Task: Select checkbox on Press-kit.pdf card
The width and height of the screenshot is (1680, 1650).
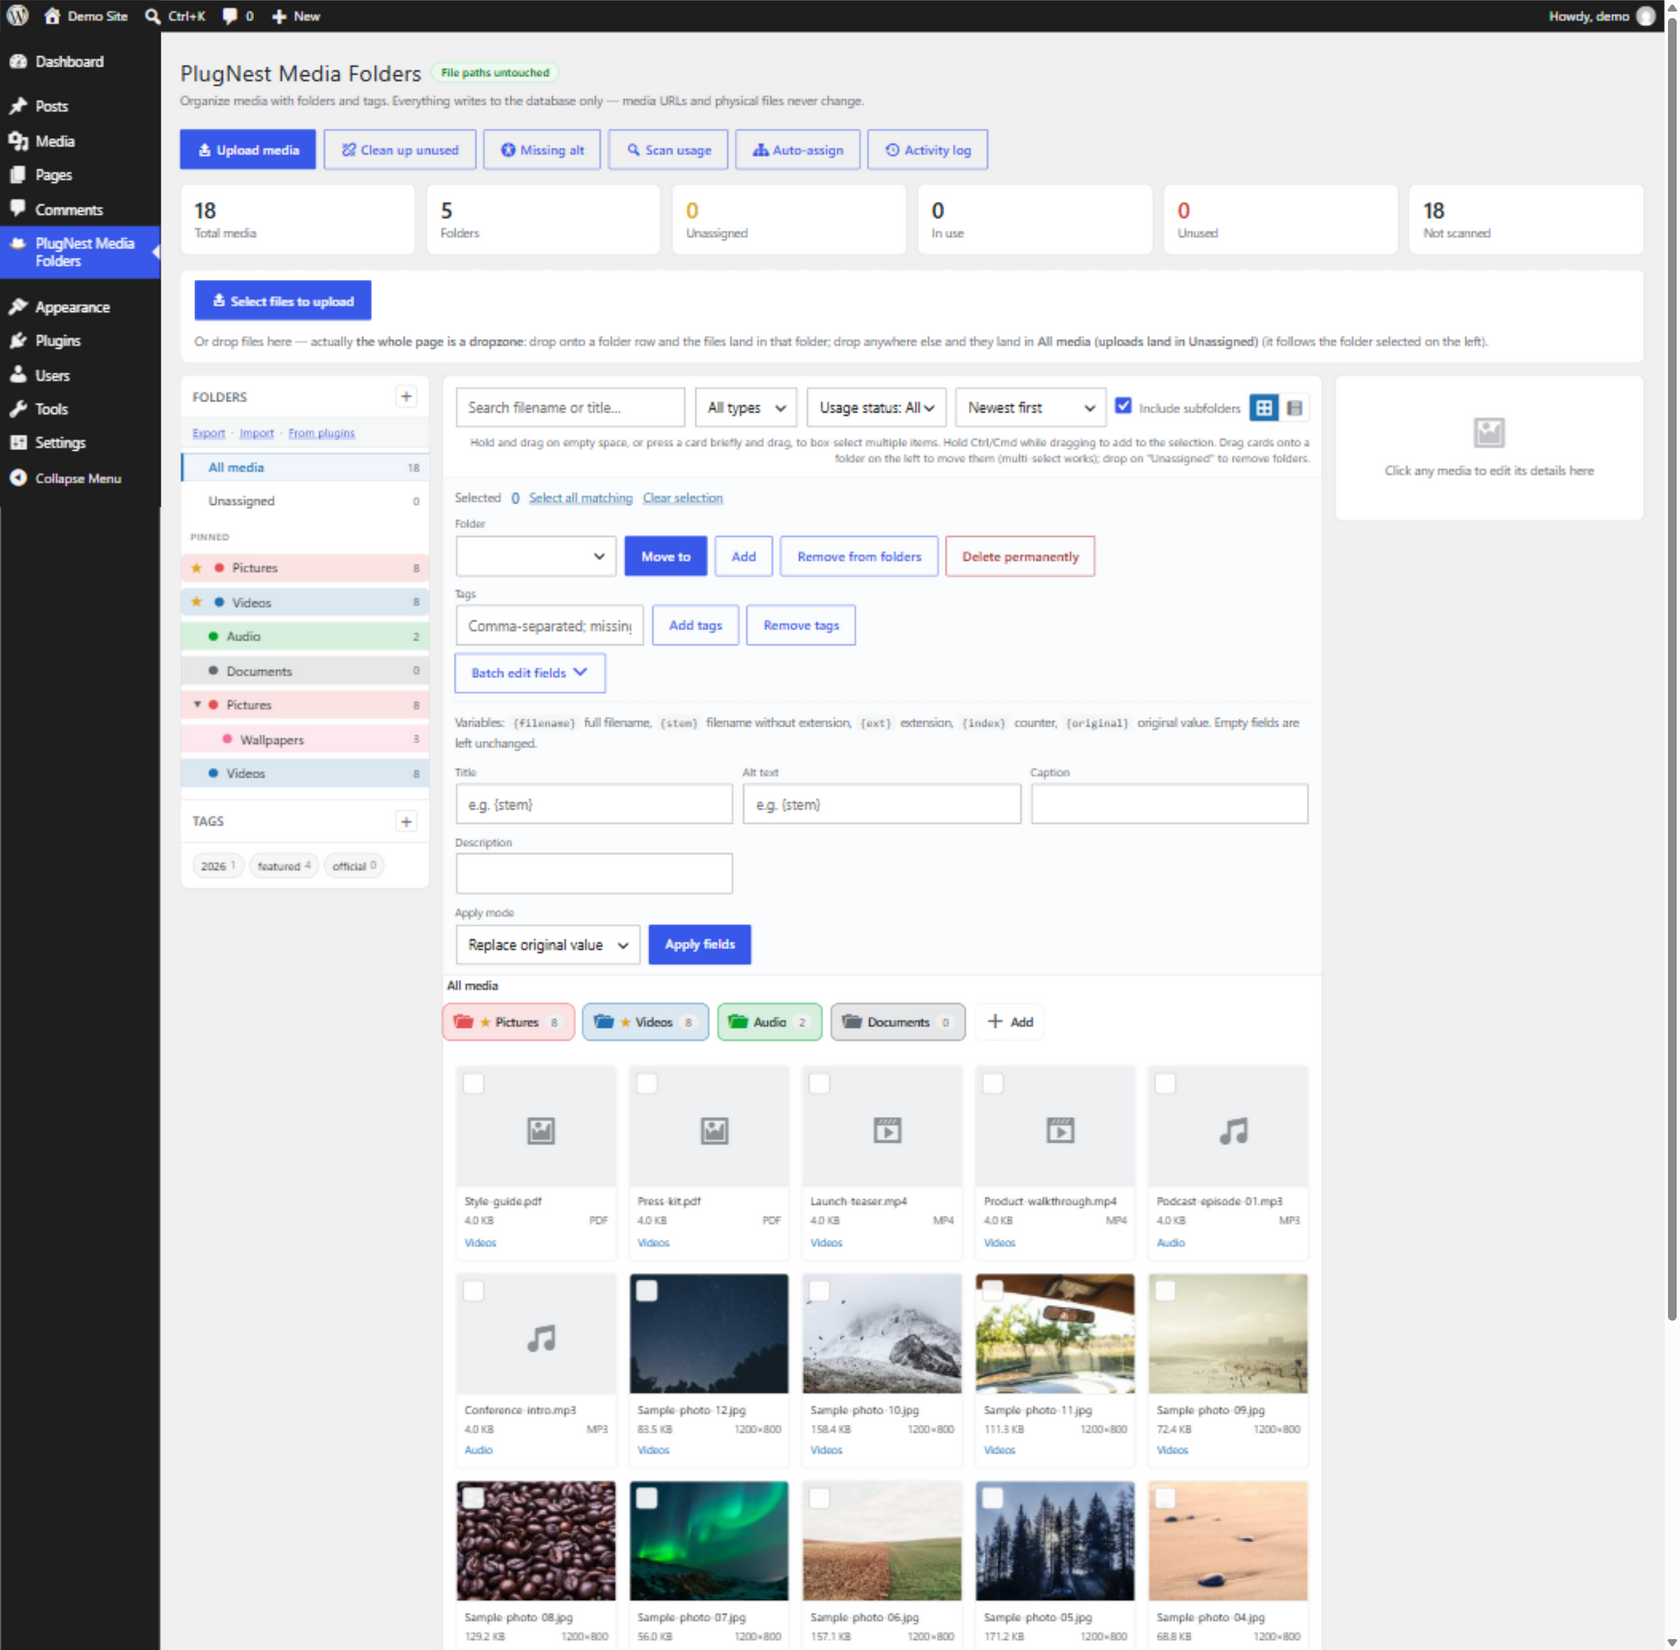Action: pyautogui.click(x=647, y=1083)
